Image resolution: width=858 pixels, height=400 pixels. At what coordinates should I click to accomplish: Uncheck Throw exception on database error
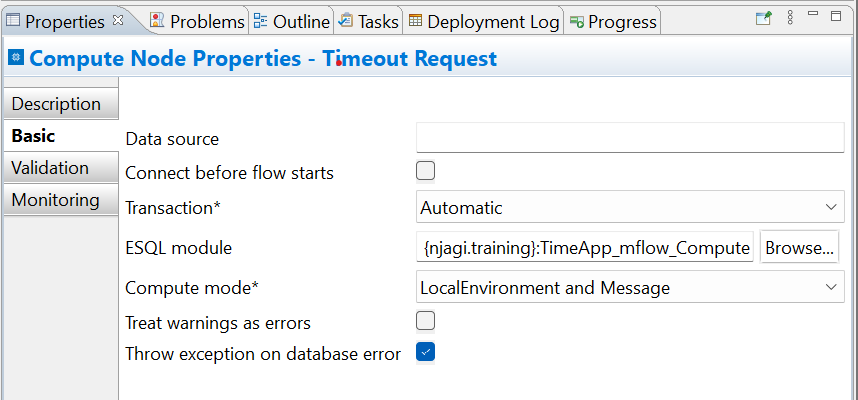pyautogui.click(x=425, y=352)
